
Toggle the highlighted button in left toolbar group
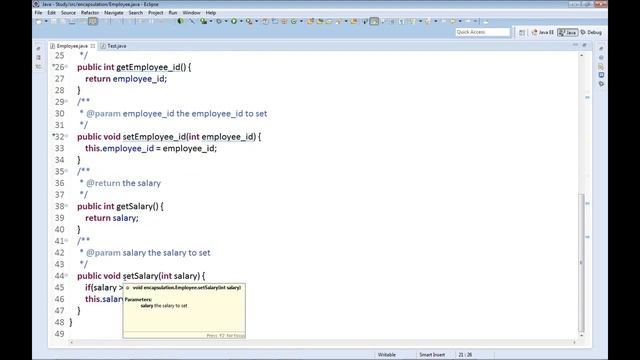(93, 21)
